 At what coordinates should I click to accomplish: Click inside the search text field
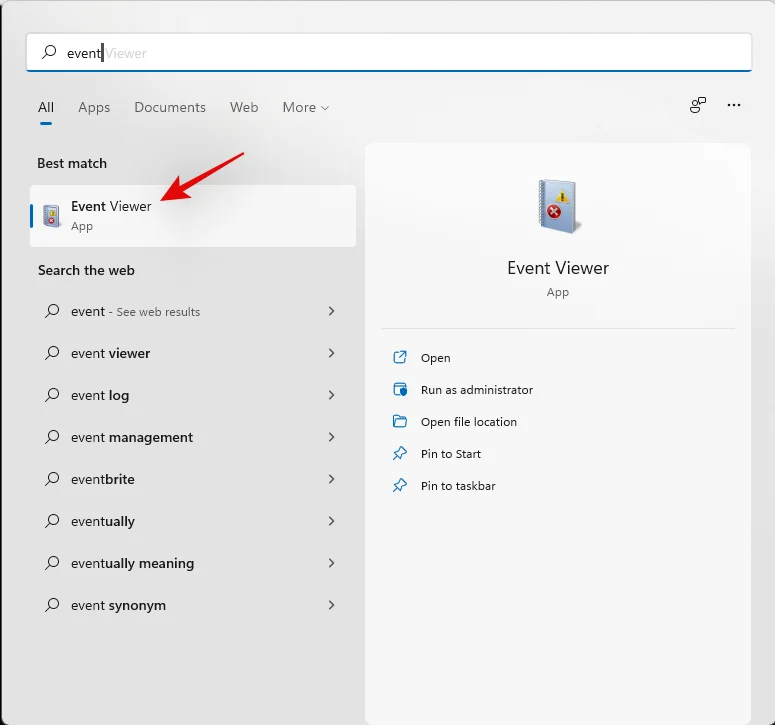389,52
